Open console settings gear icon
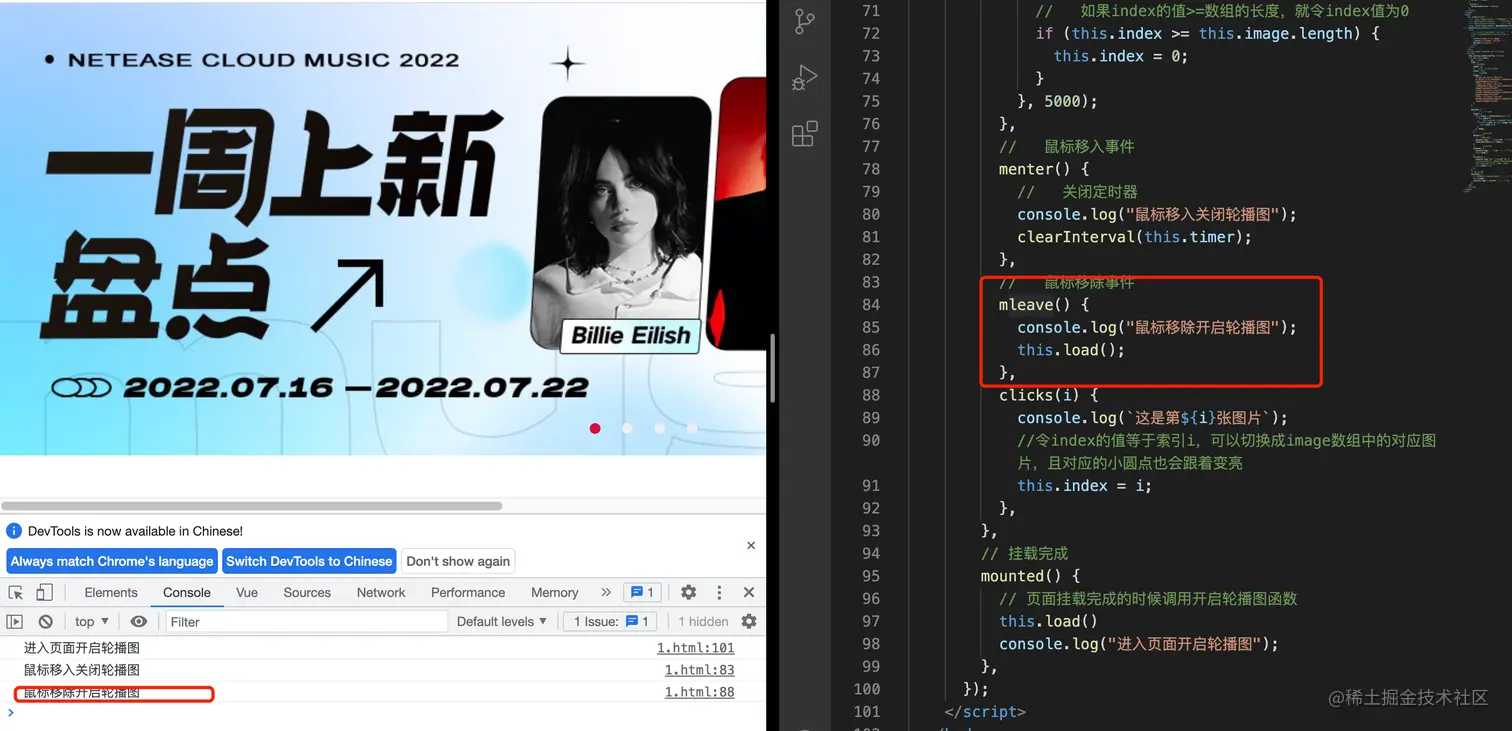The image size is (1512, 731). (749, 621)
